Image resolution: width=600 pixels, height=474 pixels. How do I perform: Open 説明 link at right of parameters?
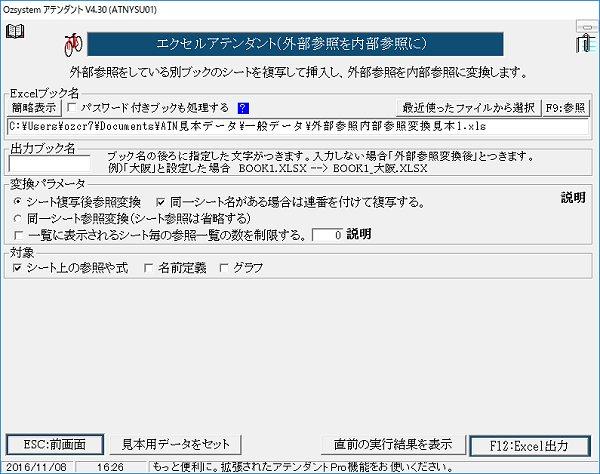(573, 198)
